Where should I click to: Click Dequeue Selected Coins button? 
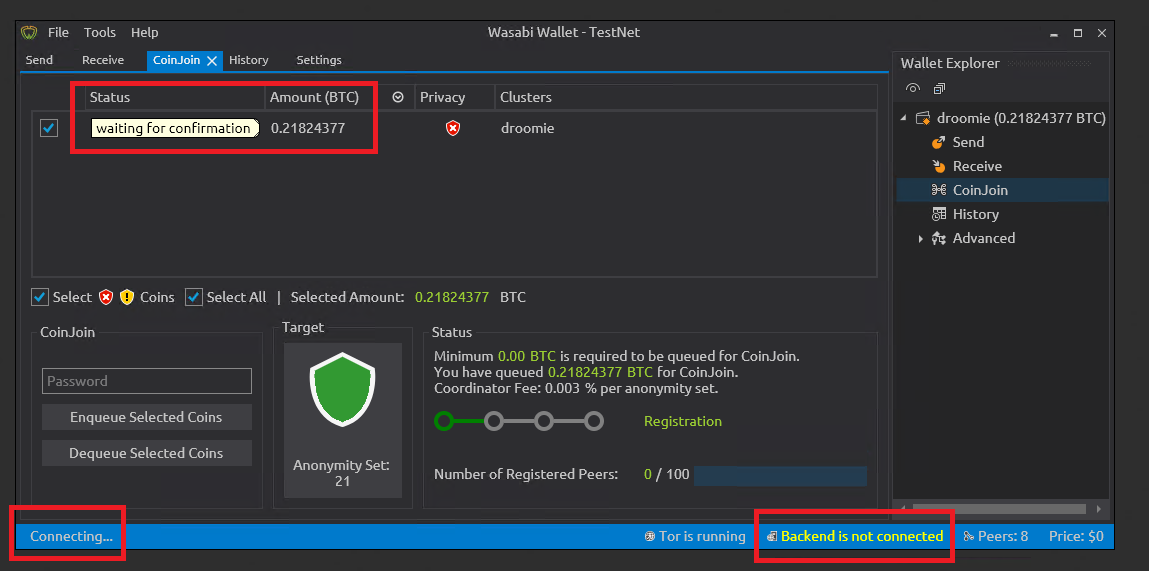[147, 453]
